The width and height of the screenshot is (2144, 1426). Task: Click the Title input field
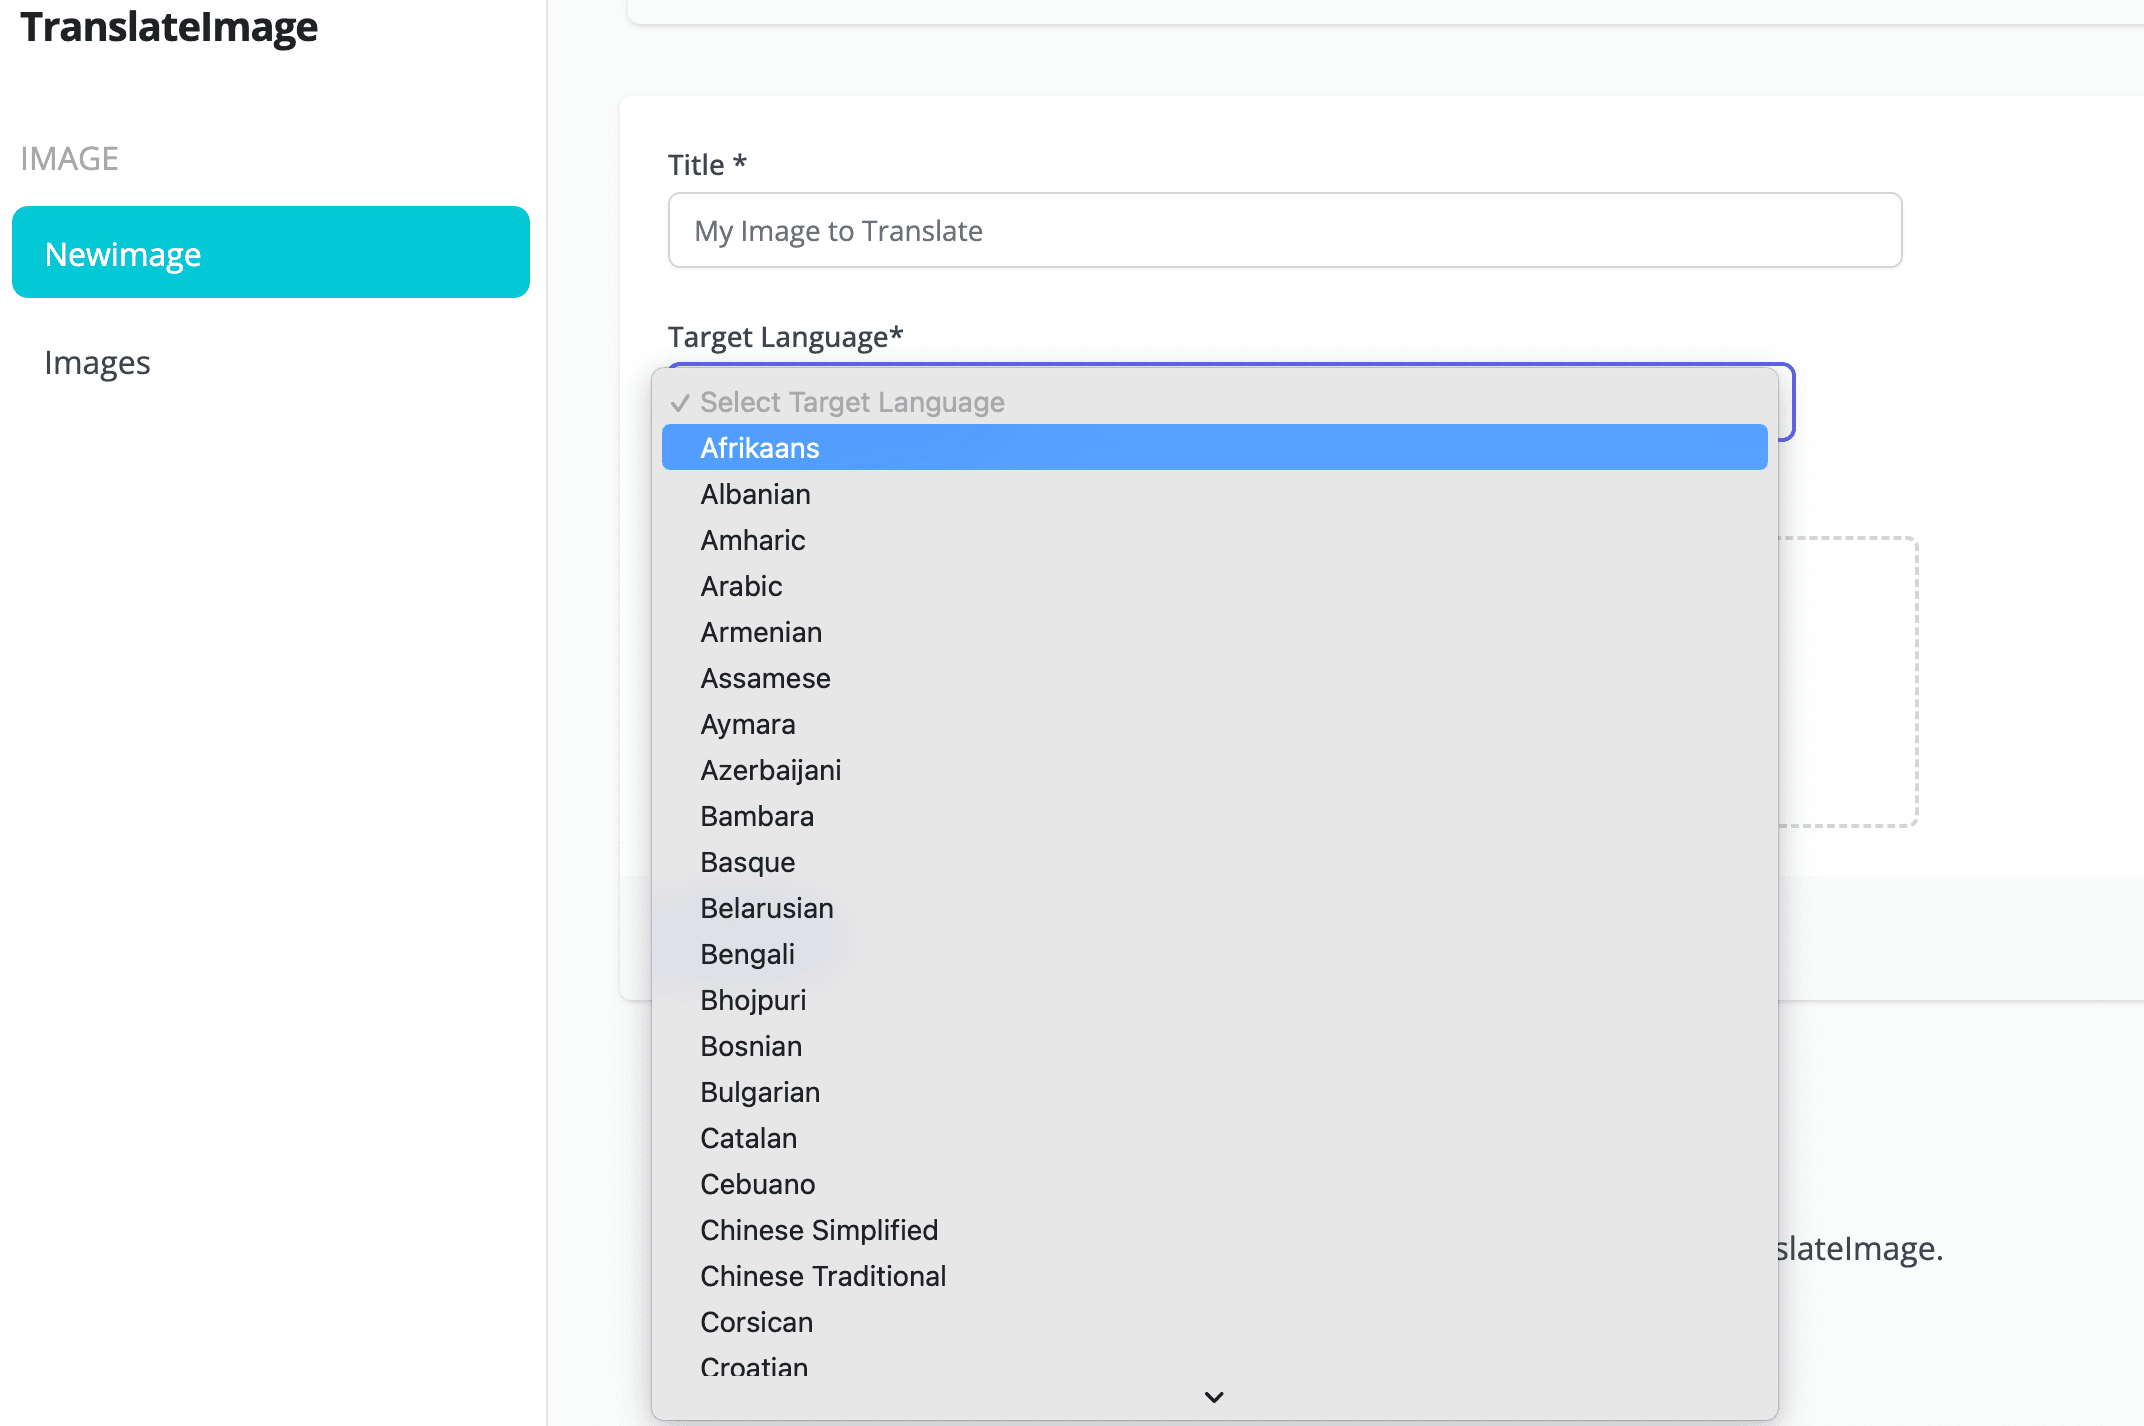(1284, 229)
